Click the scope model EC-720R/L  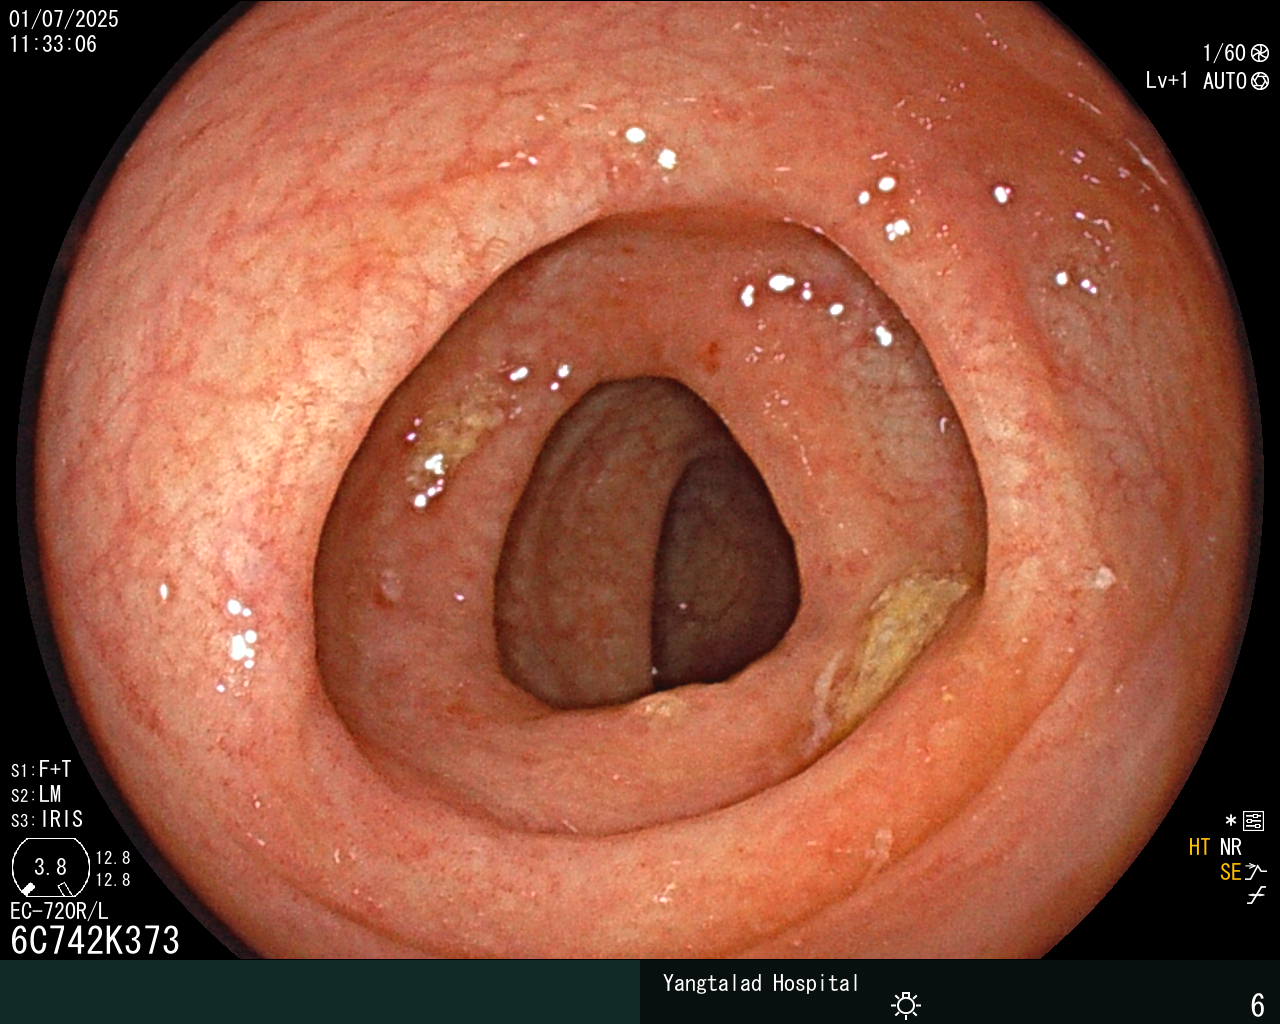click(x=59, y=912)
